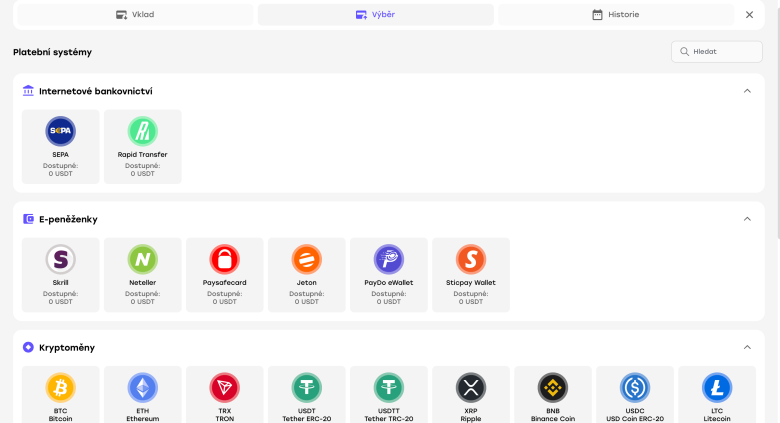Collapse the Kryptoměny section
780x423 pixels.
coord(747,347)
